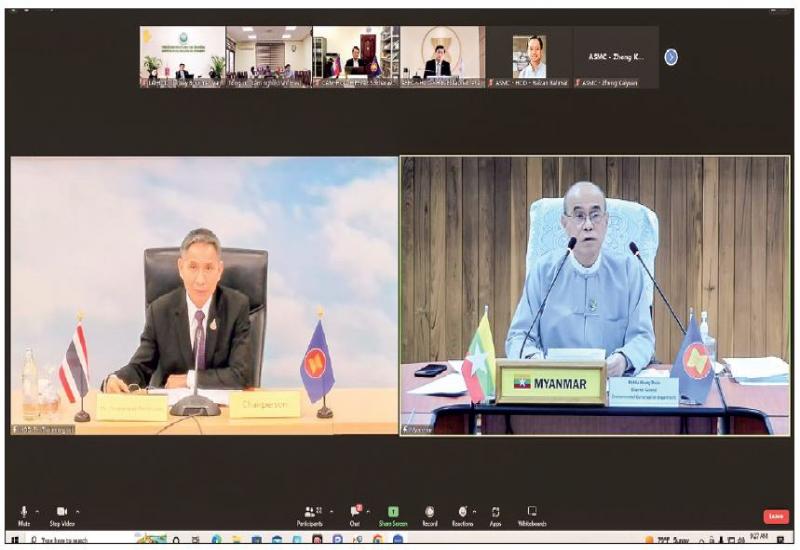This screenshot has height=550, width=800.
Task: Expand audio options arrow beside Mute
Action: click(x=38, y=512)
